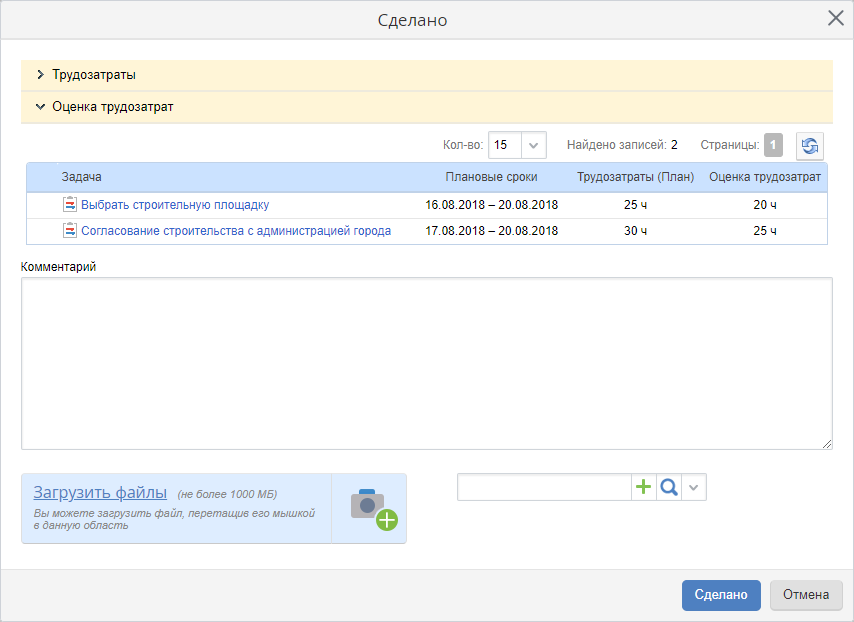Click task icon beside Выбрать строительную площадку

(70, 204)
